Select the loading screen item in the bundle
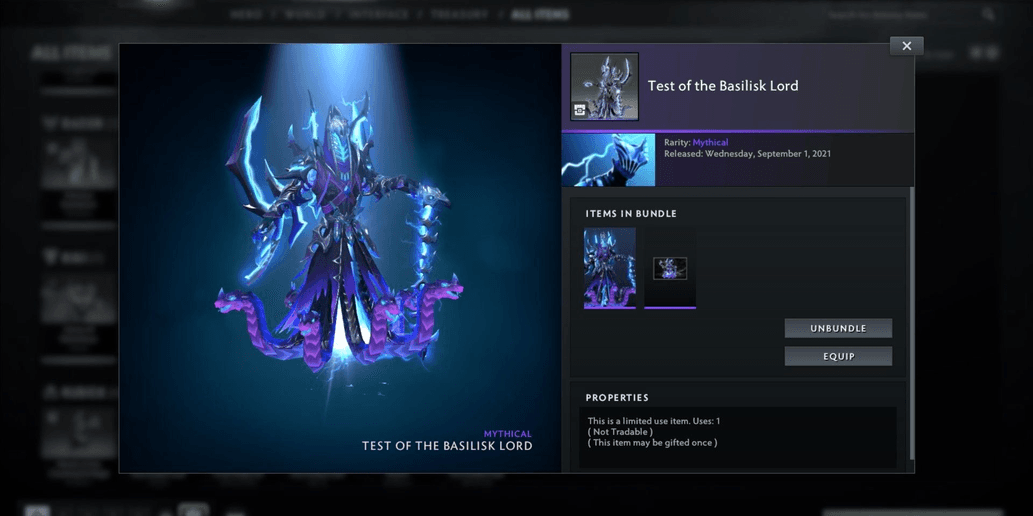This screenshot has height=516, width=1033. (670, 268)
